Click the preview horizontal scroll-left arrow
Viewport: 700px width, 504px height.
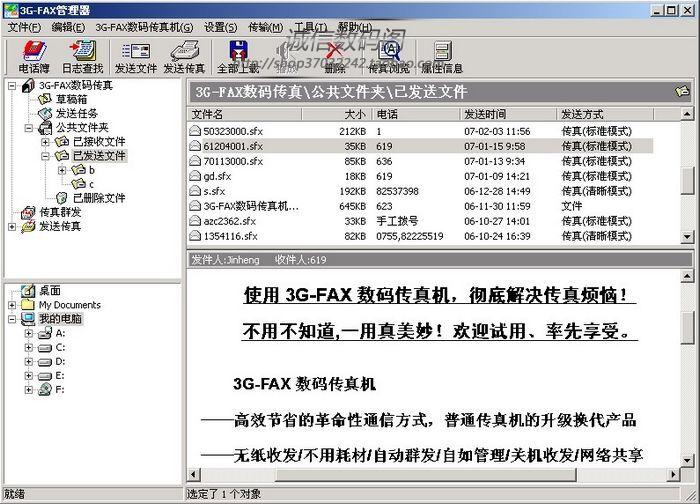coord(194,474)
